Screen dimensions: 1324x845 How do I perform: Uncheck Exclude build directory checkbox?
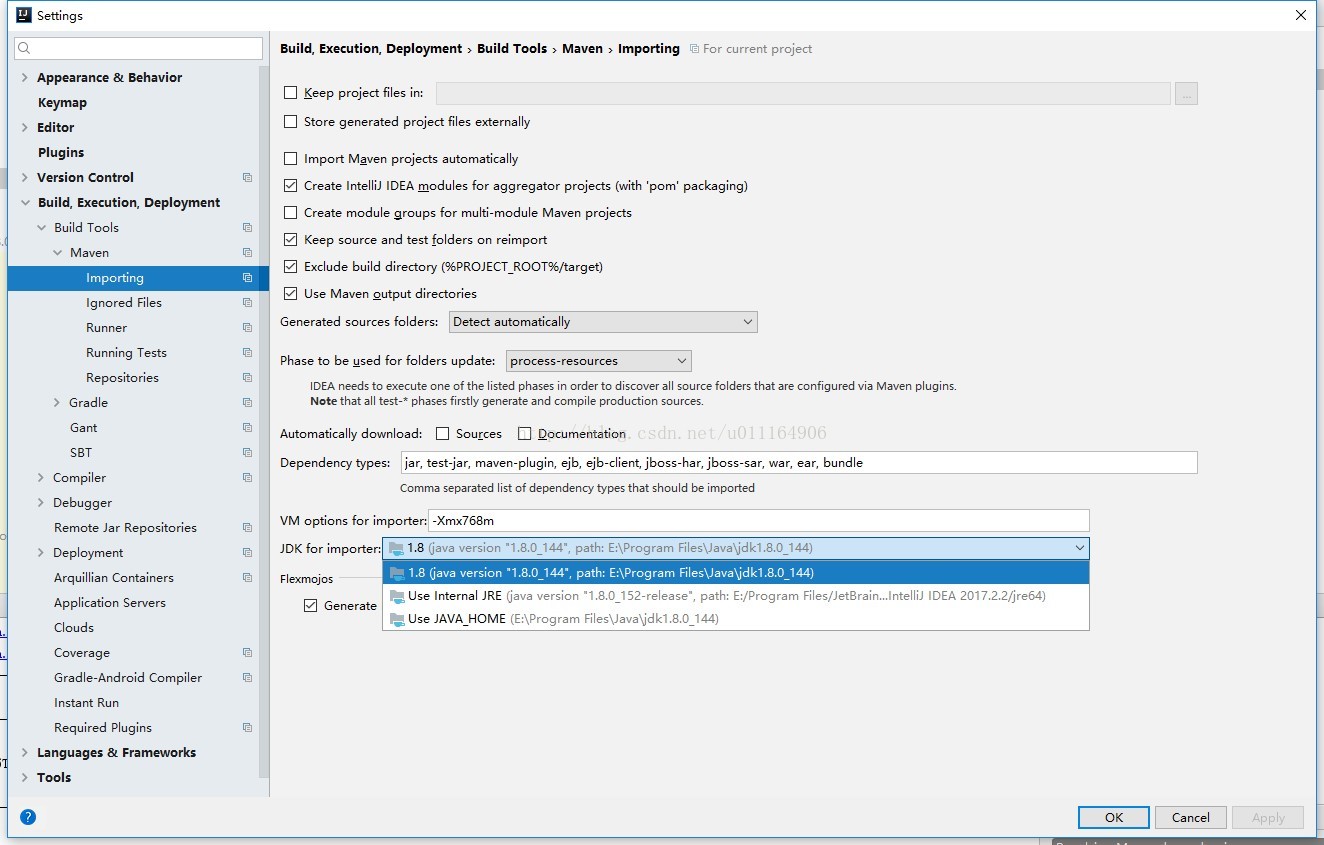point(291,267)
